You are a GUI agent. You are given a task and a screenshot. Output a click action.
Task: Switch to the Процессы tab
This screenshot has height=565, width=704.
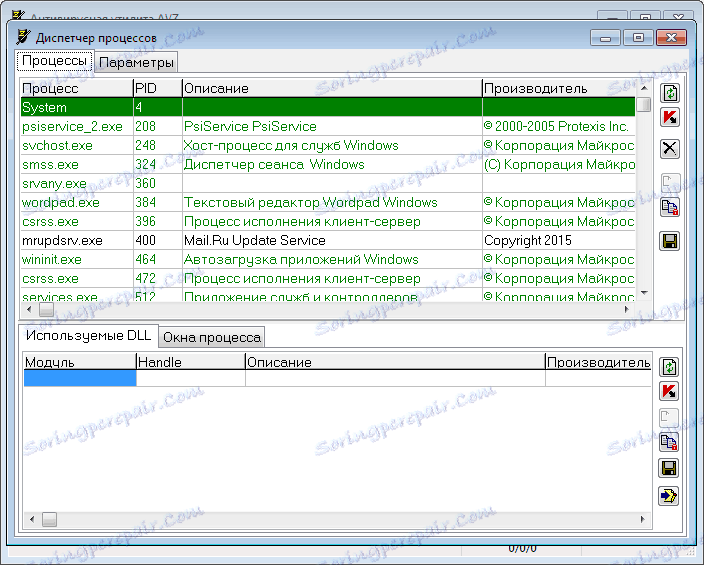54,61
